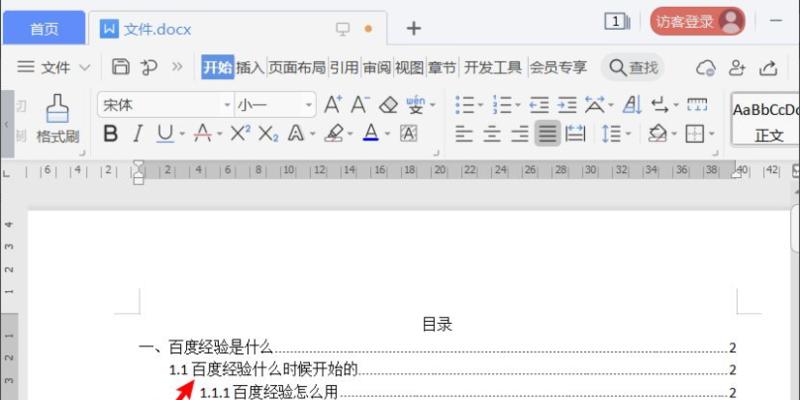Switch to the 视图 ribbon tab
This screenshot has height=400, width=800.
point(409,67)
